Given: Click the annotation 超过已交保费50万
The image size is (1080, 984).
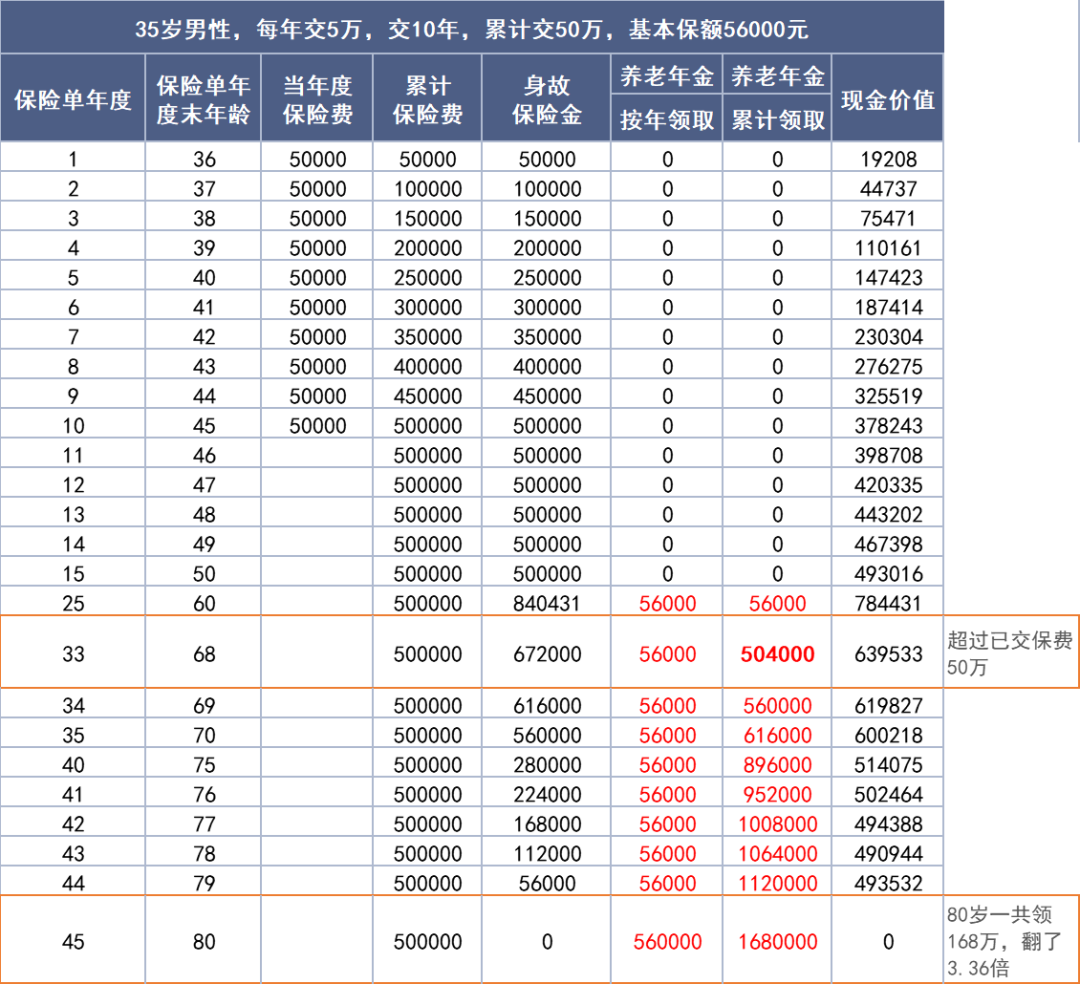Looking at the screenshot, I should click(x=1006, y=651).
